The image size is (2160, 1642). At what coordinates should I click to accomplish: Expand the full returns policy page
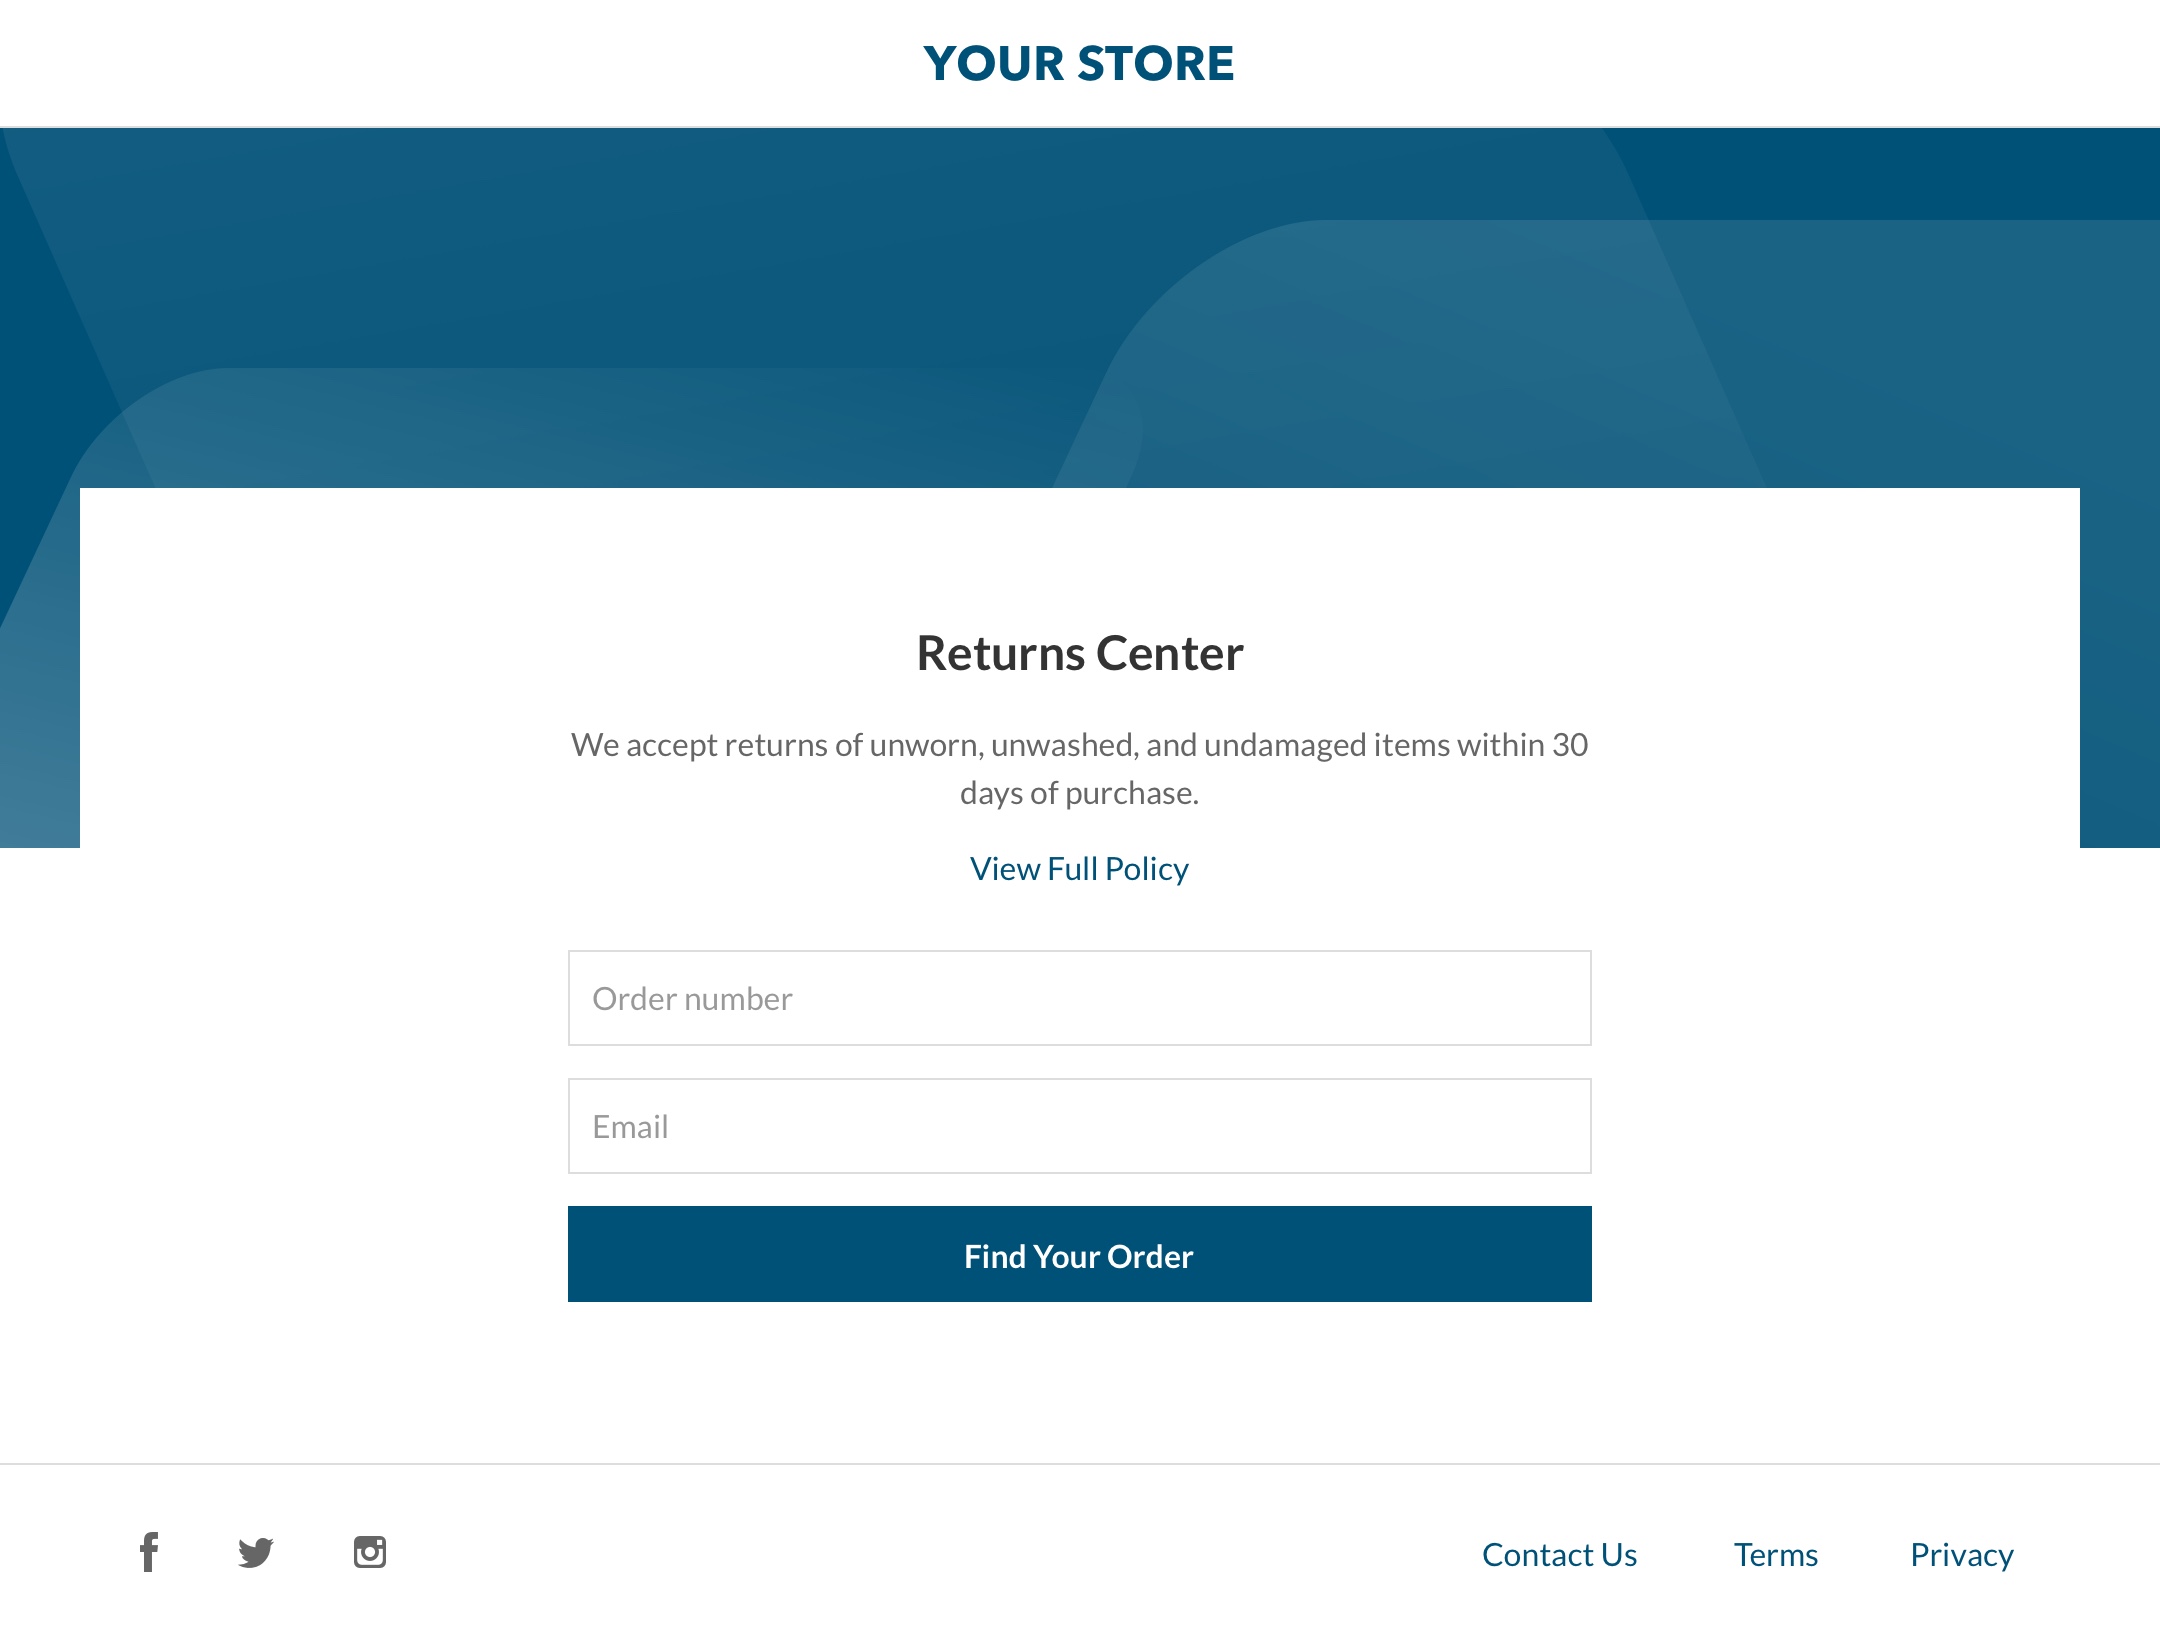click(1078, 868)
